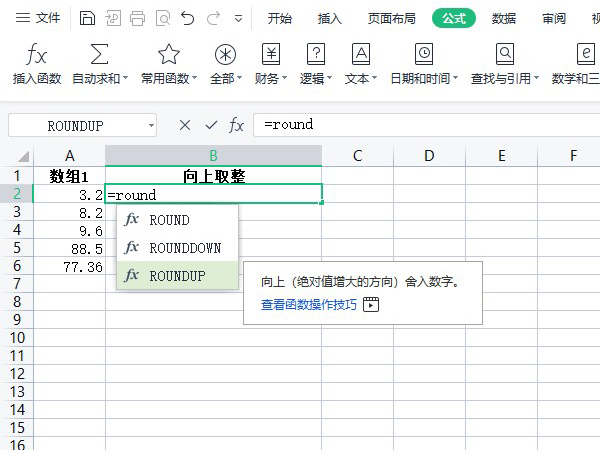Choose ROUND from the function suggestions
Viewport: 600px width, 450px height.
pyautogui.click(x=169, y=220)
